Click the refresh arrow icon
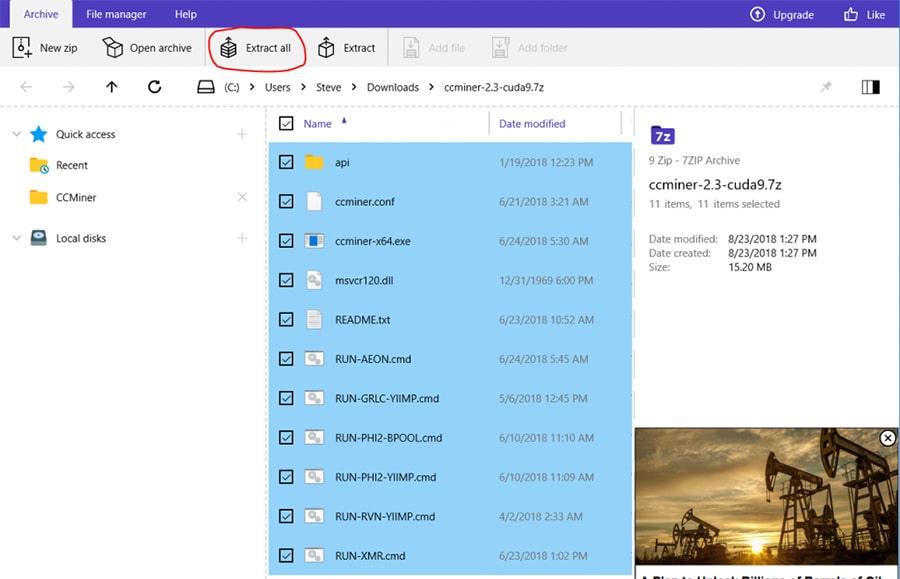This screenshot has height=579, width=900. [154, 87]
